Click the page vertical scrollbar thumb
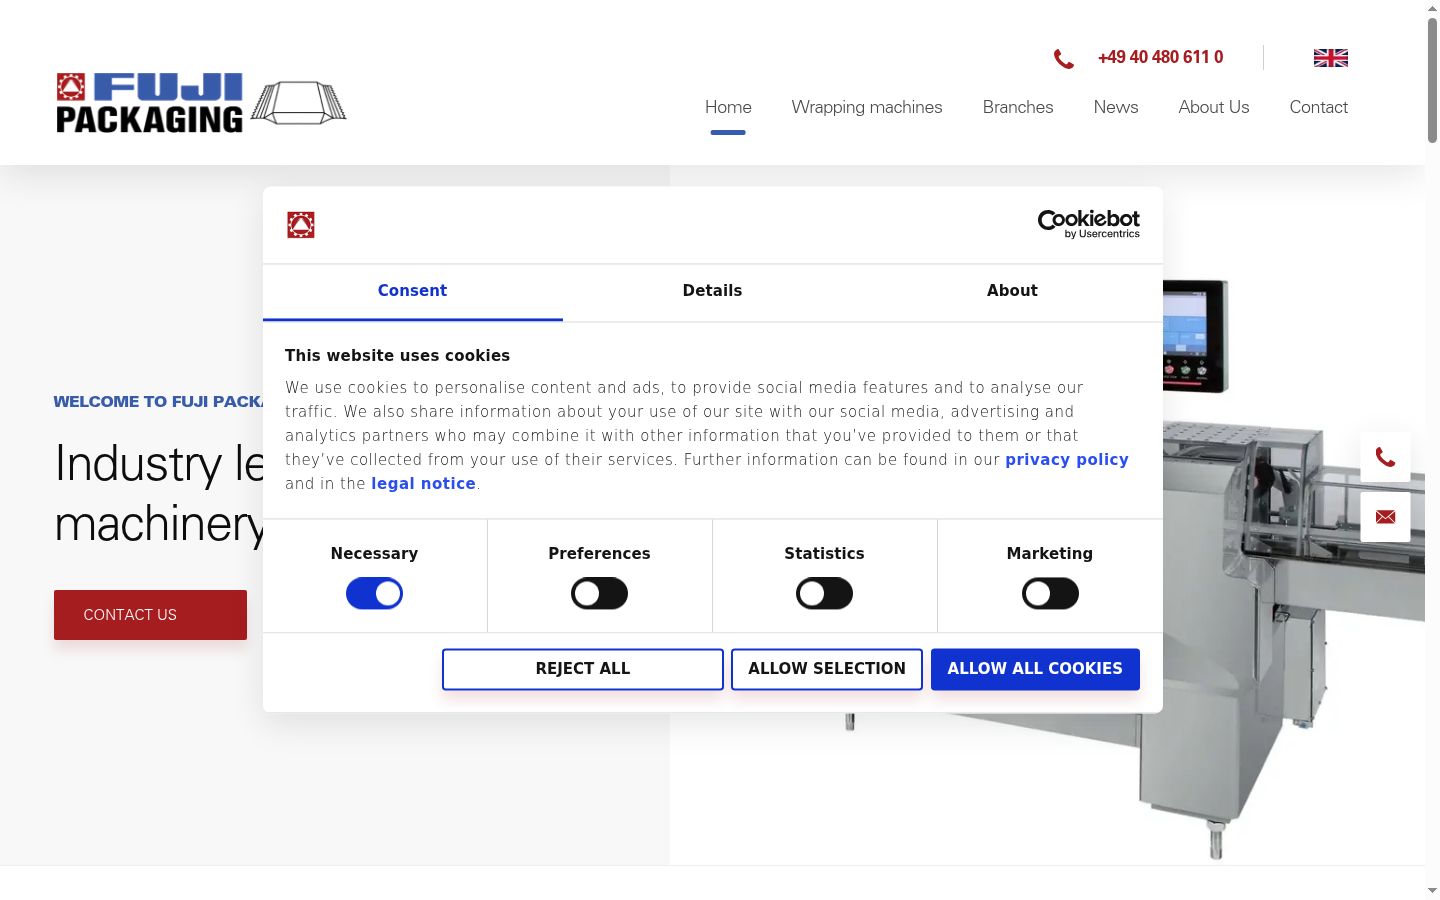The height and width of the screenshot is (900, 1440). (x=1432, y=80)
